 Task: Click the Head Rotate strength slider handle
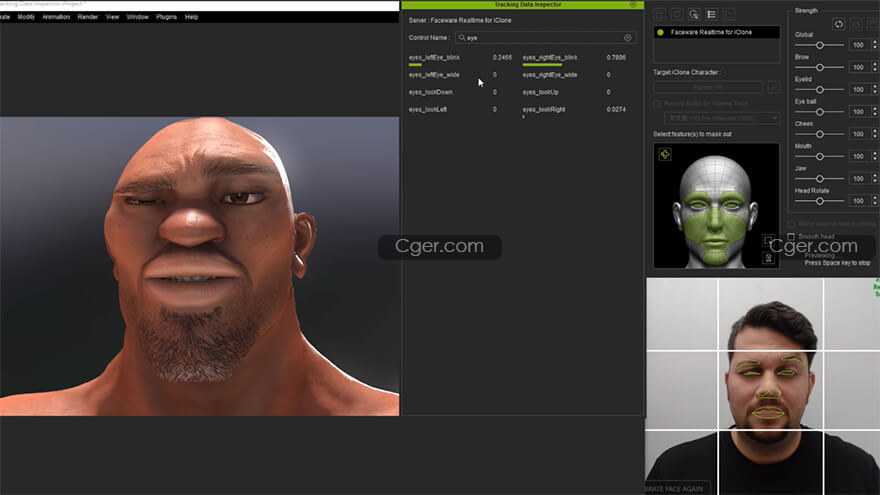(x=820, y=200)
